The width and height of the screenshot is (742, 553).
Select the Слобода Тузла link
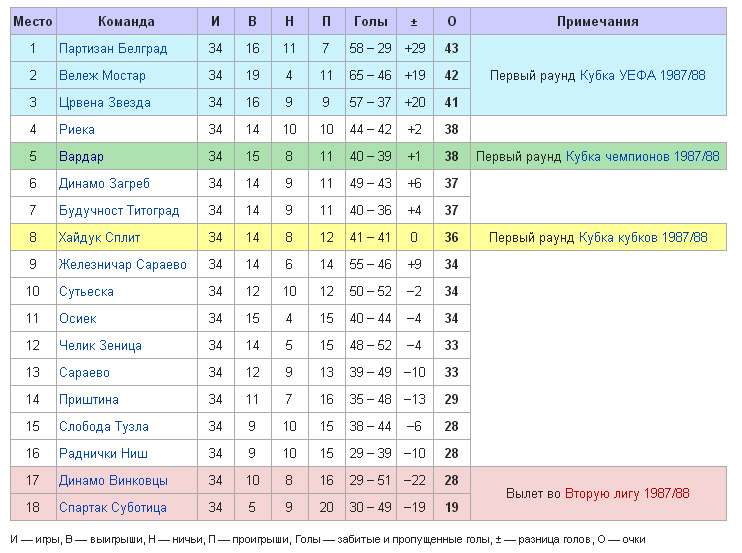click(x=104, y=426)
